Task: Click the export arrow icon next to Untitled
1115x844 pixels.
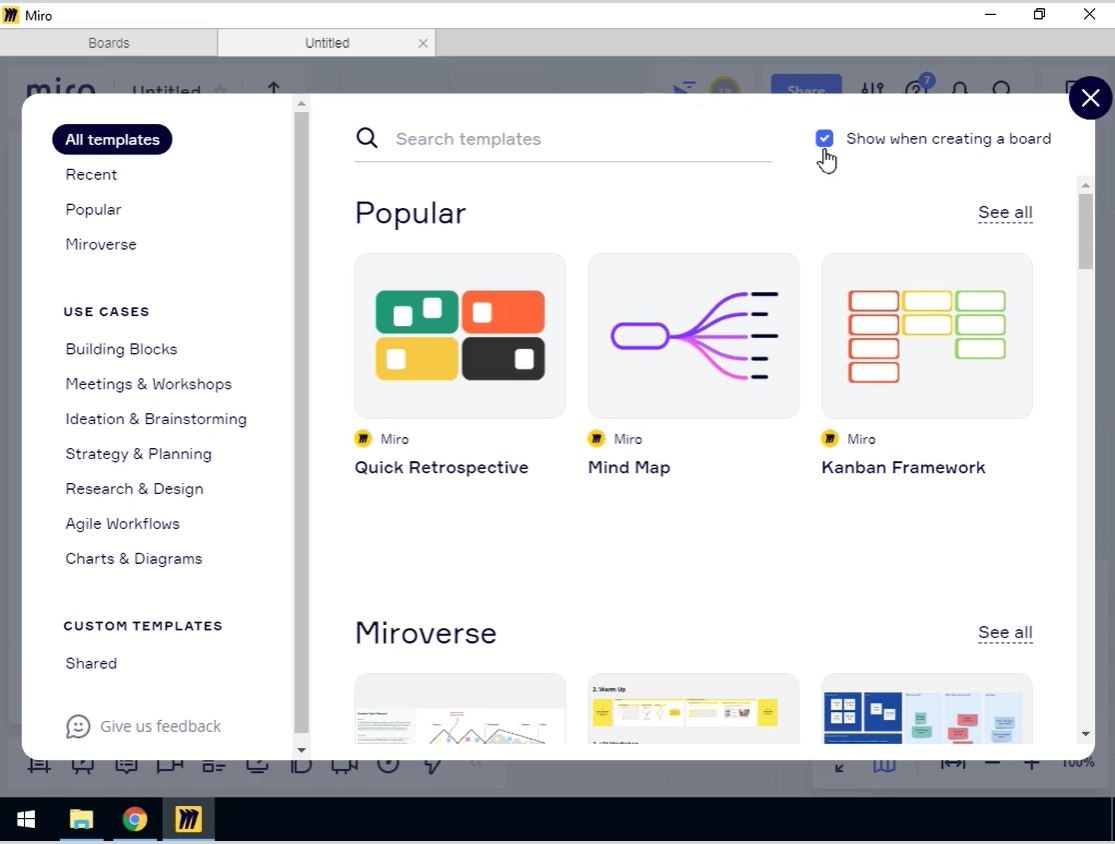Action: coord(274,87)
